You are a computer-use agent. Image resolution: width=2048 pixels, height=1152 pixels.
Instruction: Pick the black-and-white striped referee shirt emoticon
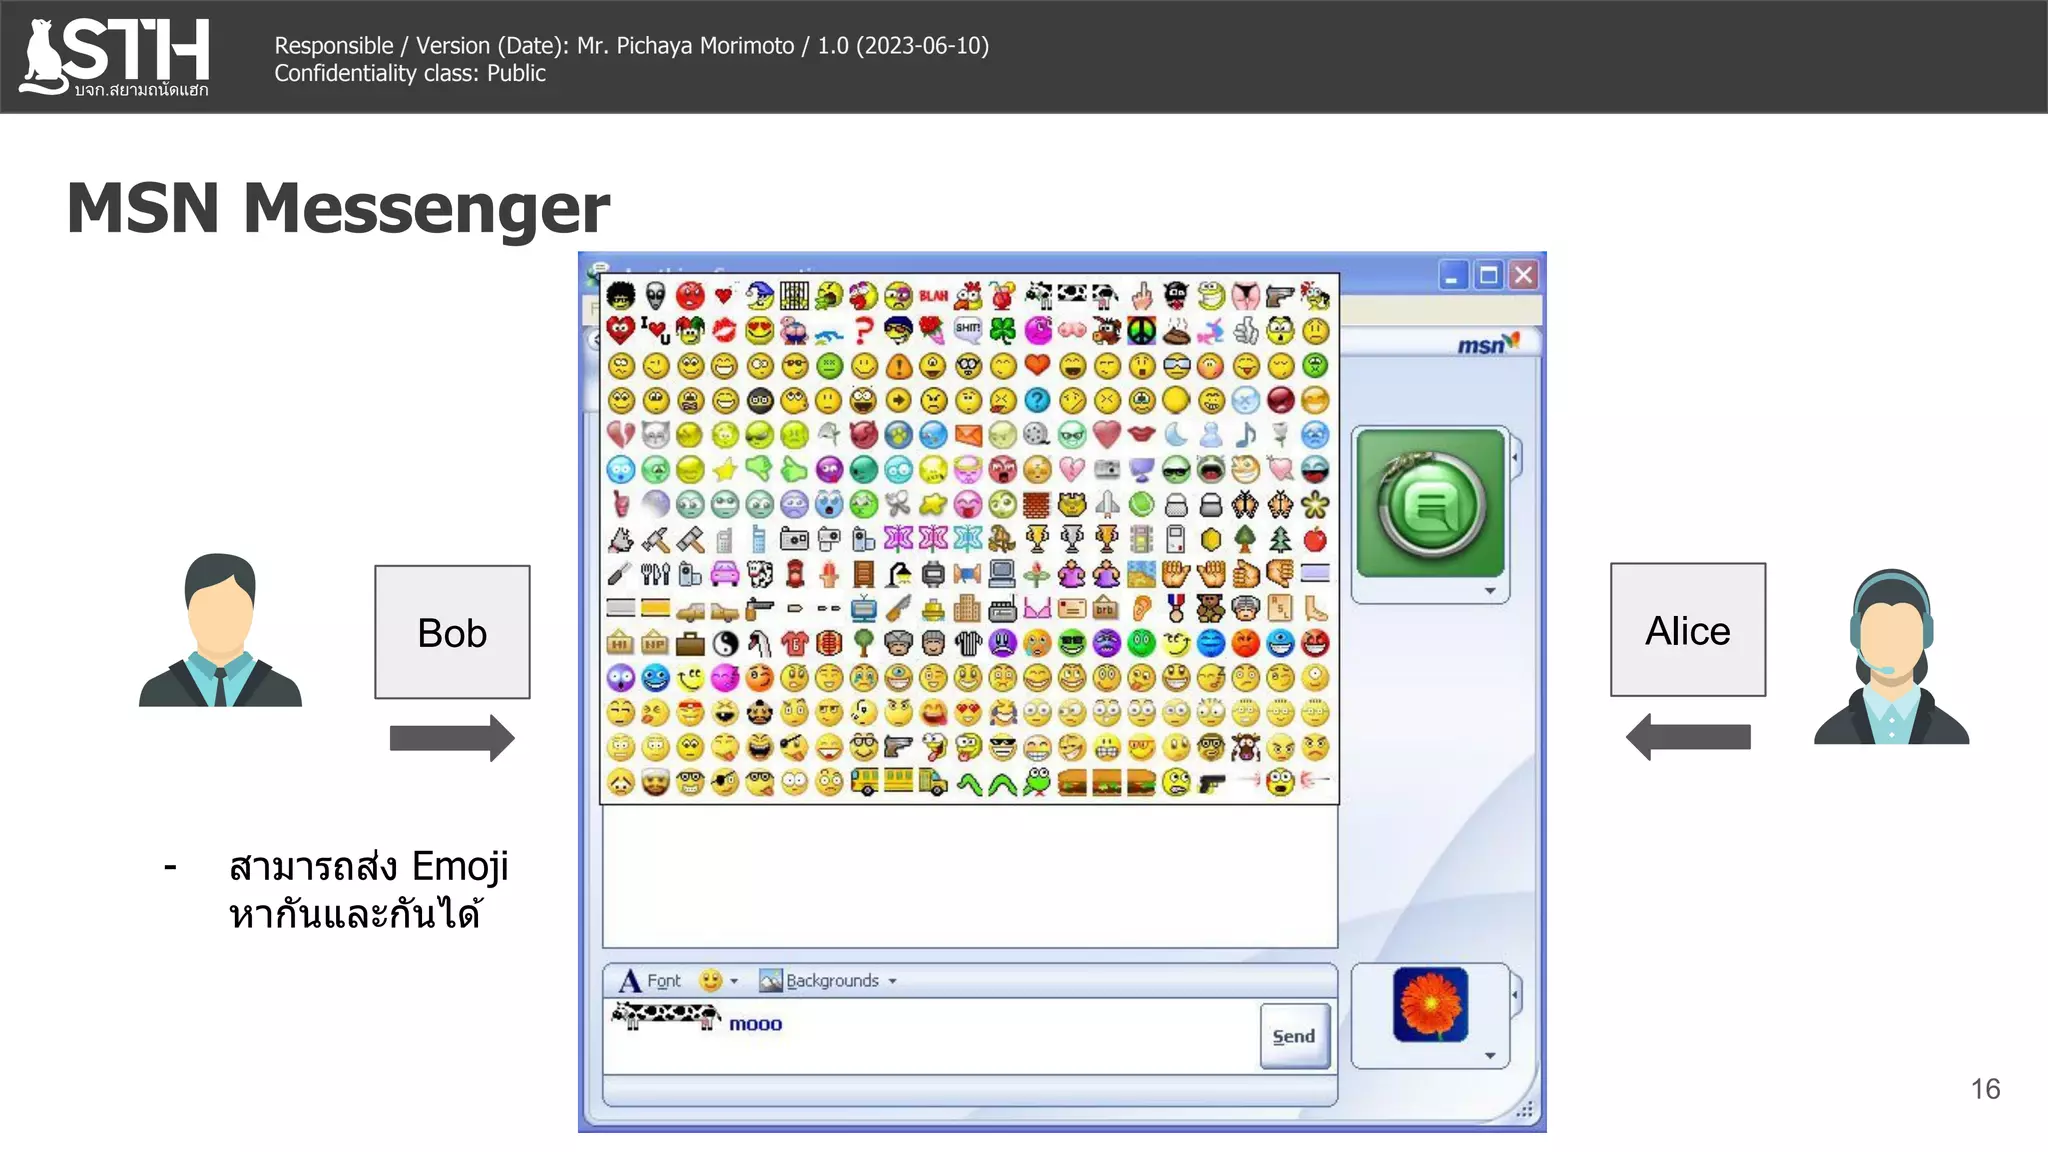coord(967,643)
